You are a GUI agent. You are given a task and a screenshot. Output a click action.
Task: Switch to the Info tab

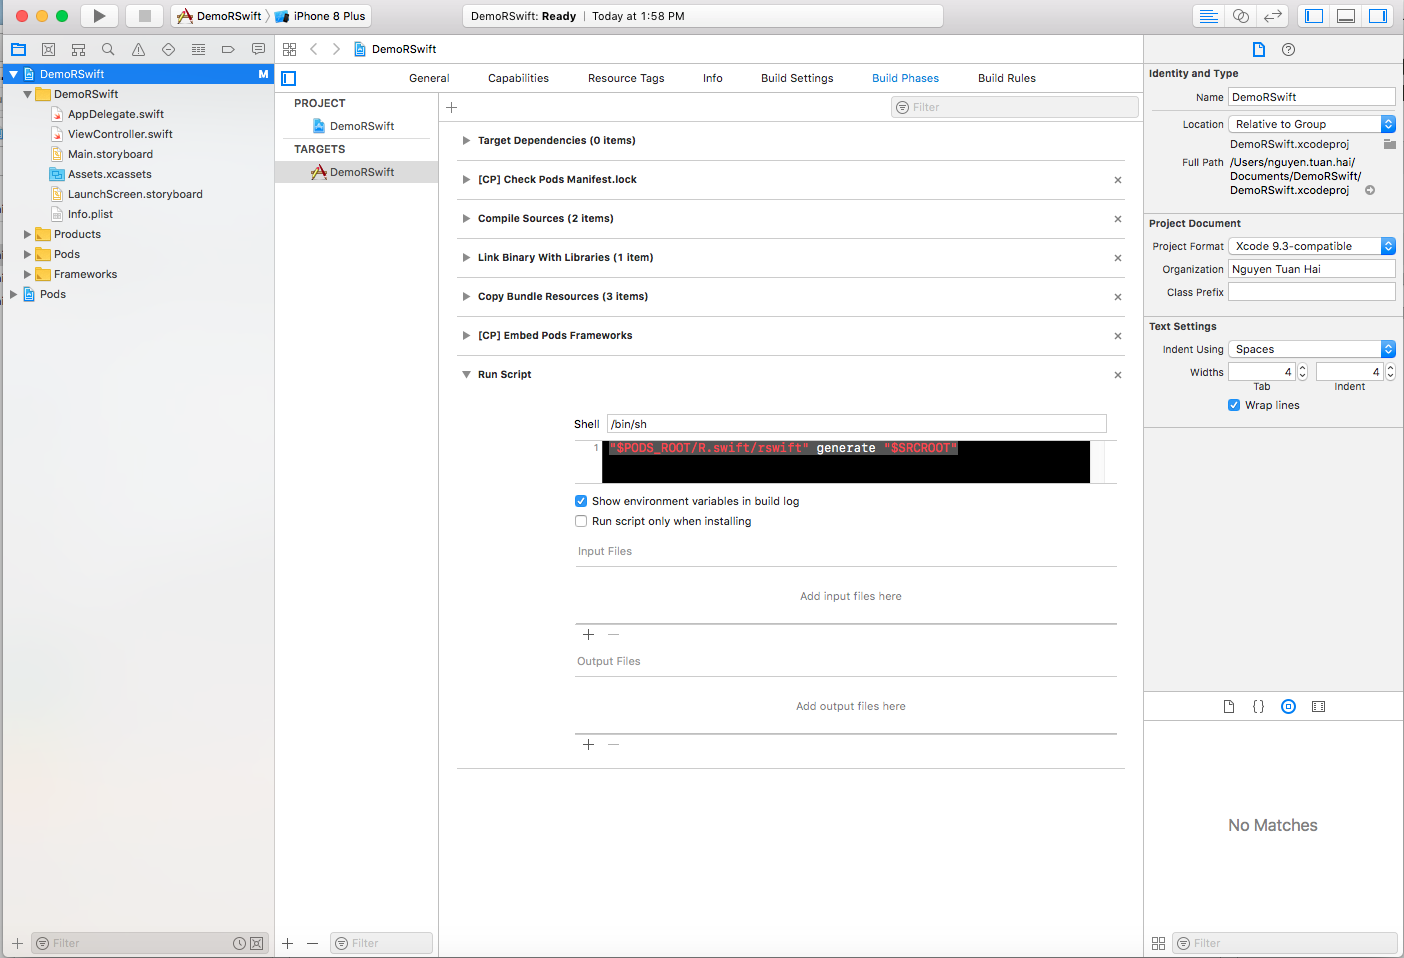[712, 78]
